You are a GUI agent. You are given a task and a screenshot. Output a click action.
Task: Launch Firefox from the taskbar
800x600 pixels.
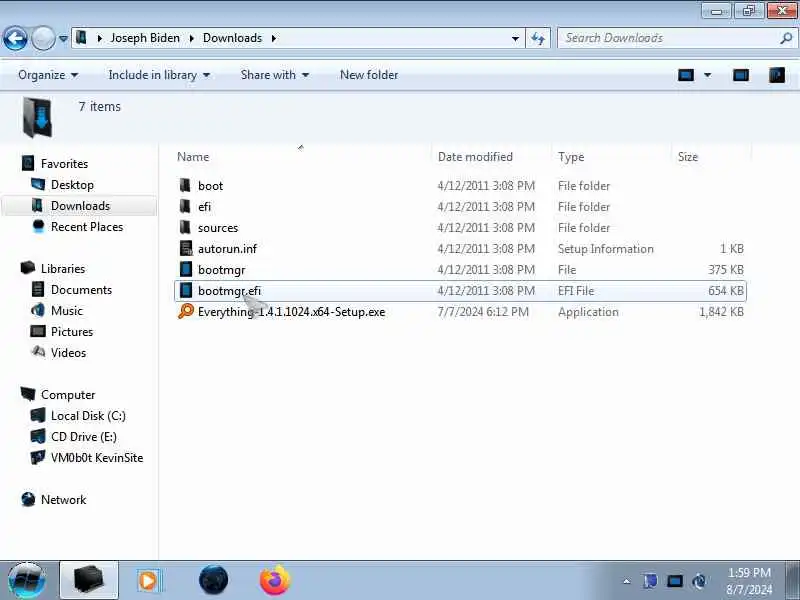coord(274,581)
